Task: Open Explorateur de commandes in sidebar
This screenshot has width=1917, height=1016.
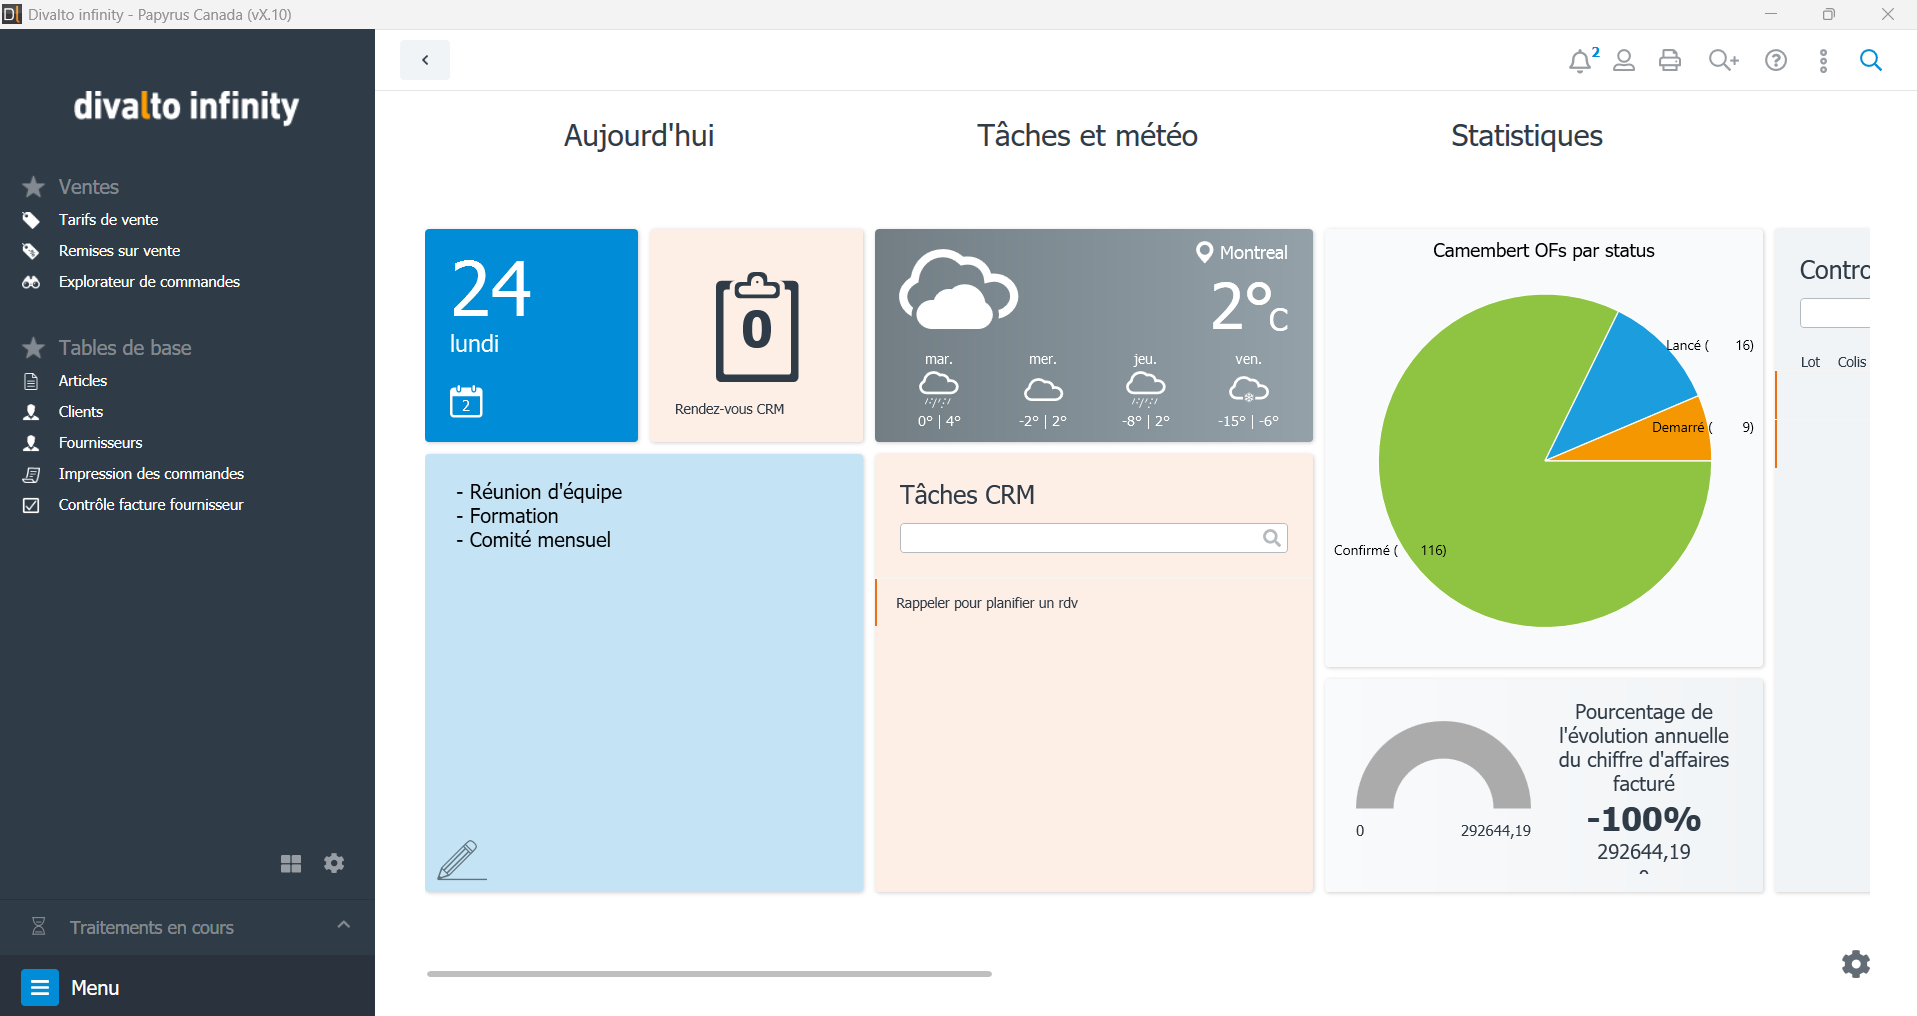Action: 149,282
